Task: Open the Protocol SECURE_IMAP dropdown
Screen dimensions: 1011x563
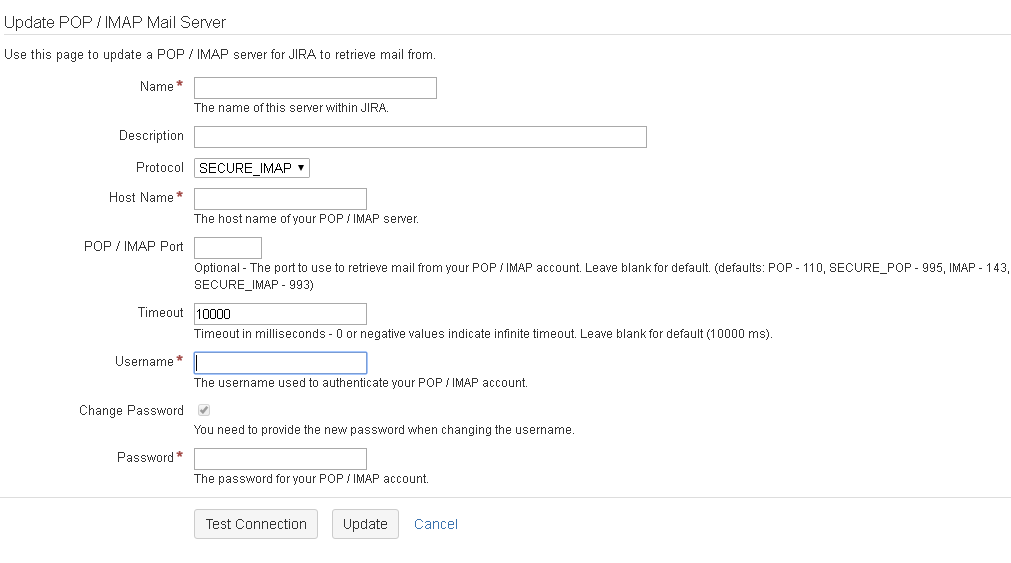Action: pyautogui.click(x=251, y=168)
